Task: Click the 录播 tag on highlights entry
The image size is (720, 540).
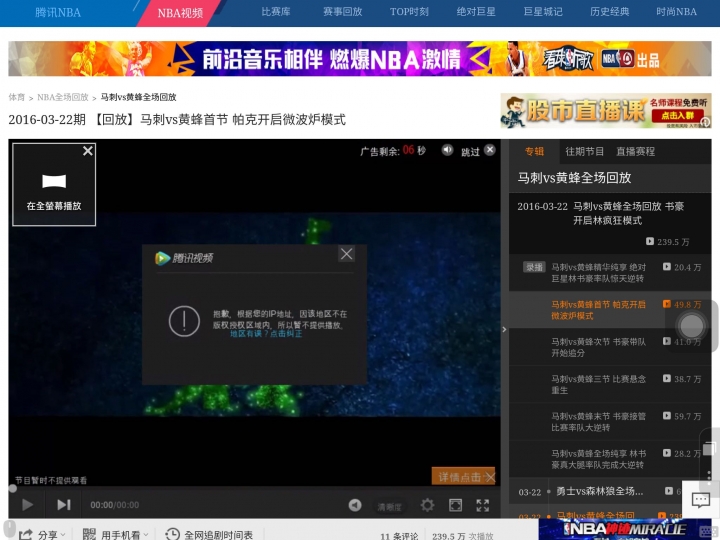Action: coord(534,267)
